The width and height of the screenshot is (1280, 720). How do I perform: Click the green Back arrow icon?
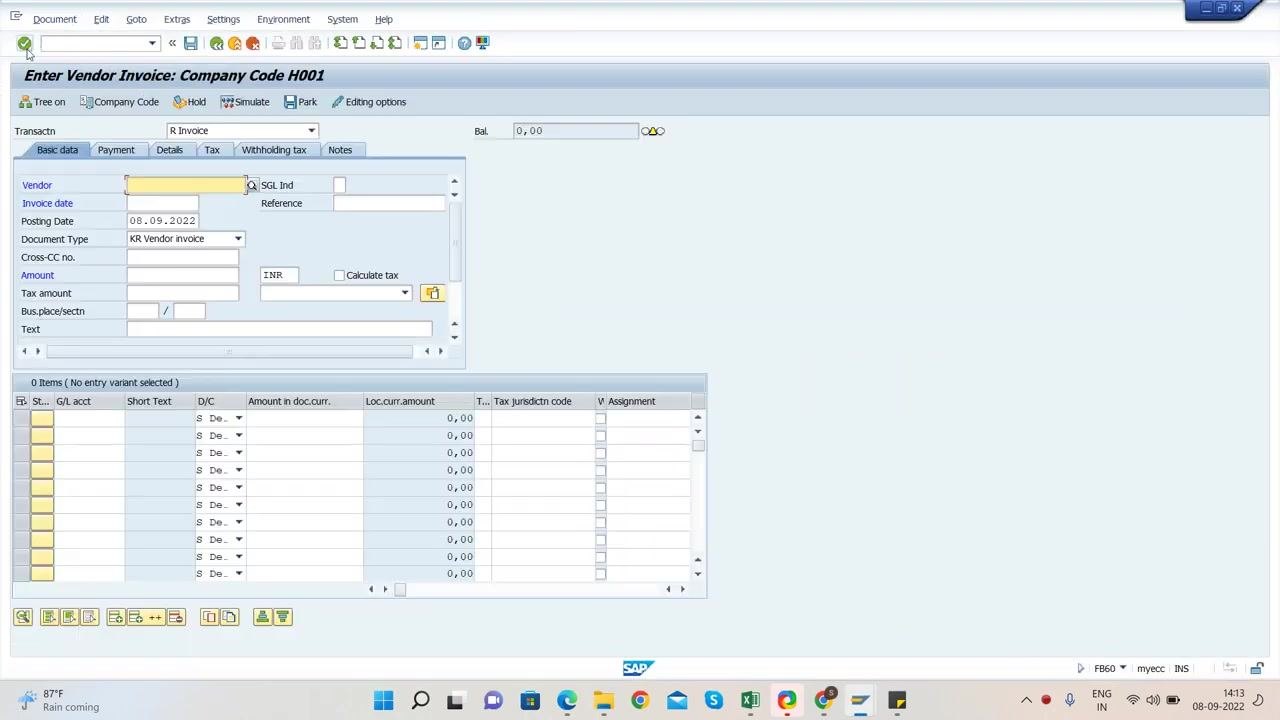216,43
